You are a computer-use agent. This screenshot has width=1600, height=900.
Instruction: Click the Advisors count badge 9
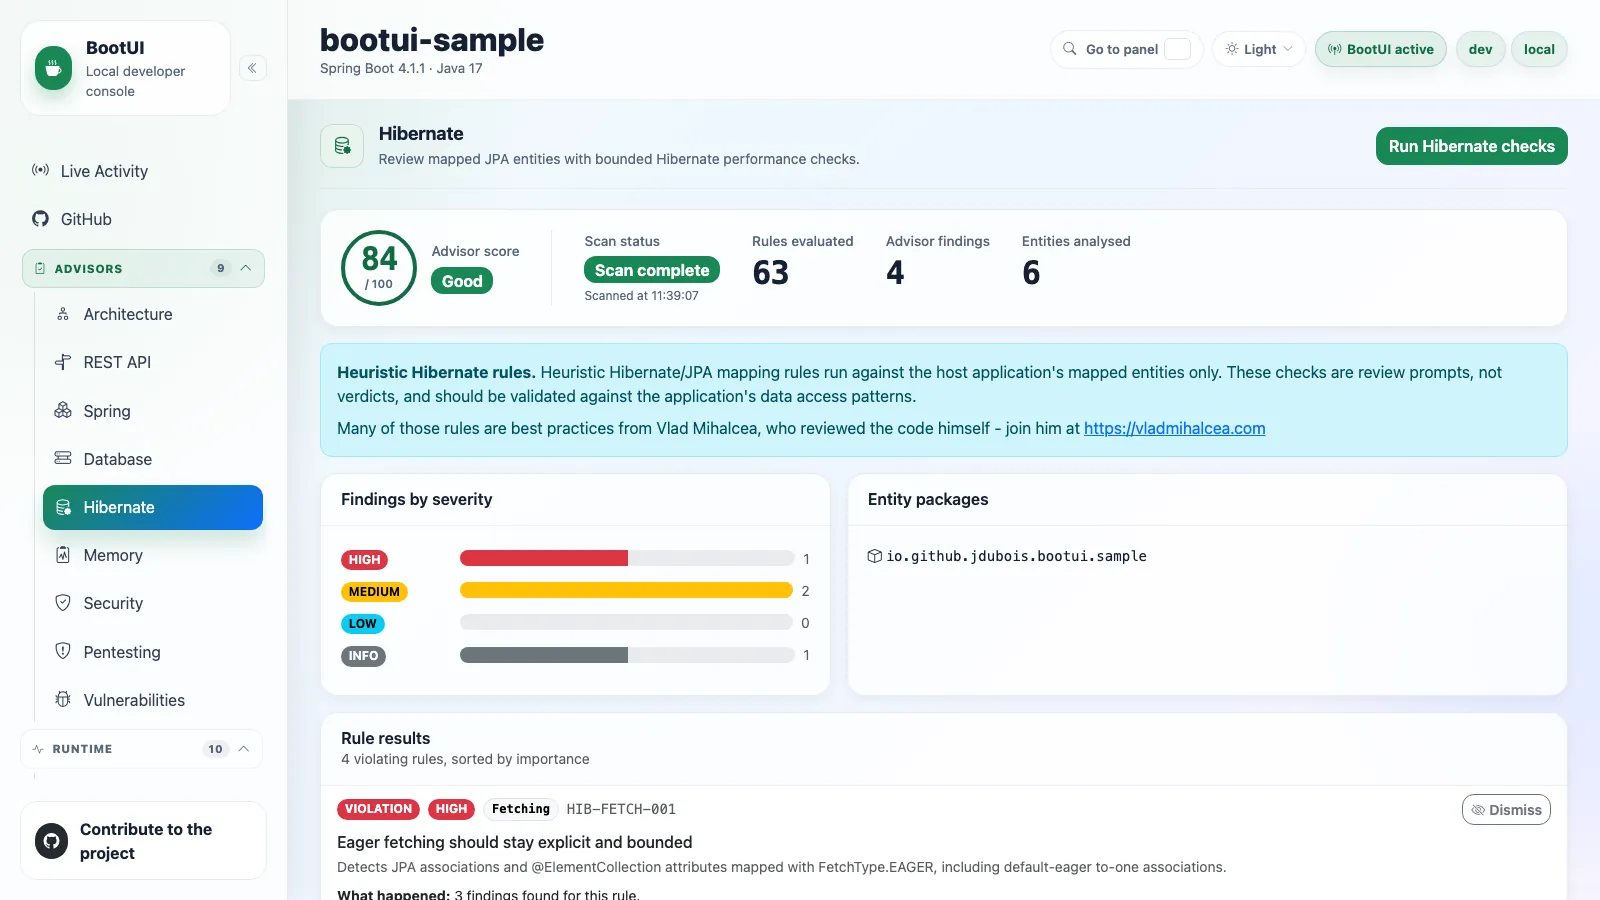pos(221,268)
